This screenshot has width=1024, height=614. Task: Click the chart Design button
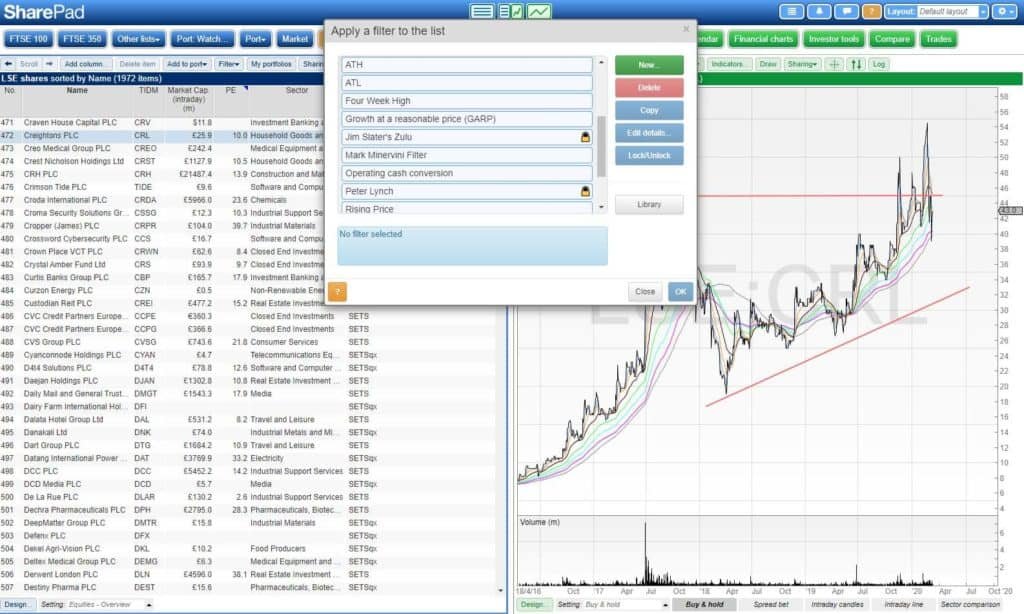click(x=534, y=605)
